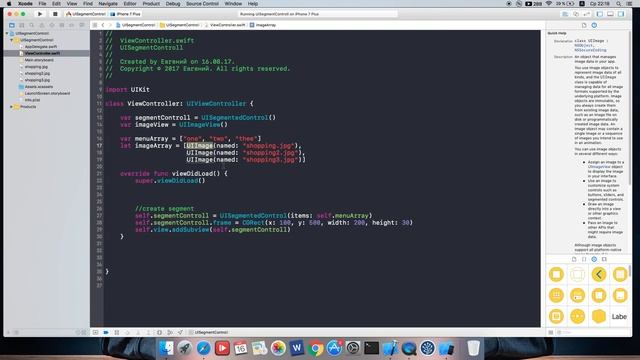Select the Navigation Controller back-arrow object
Image resolution: width=640 pixels, height=360 pixels.
599,274
